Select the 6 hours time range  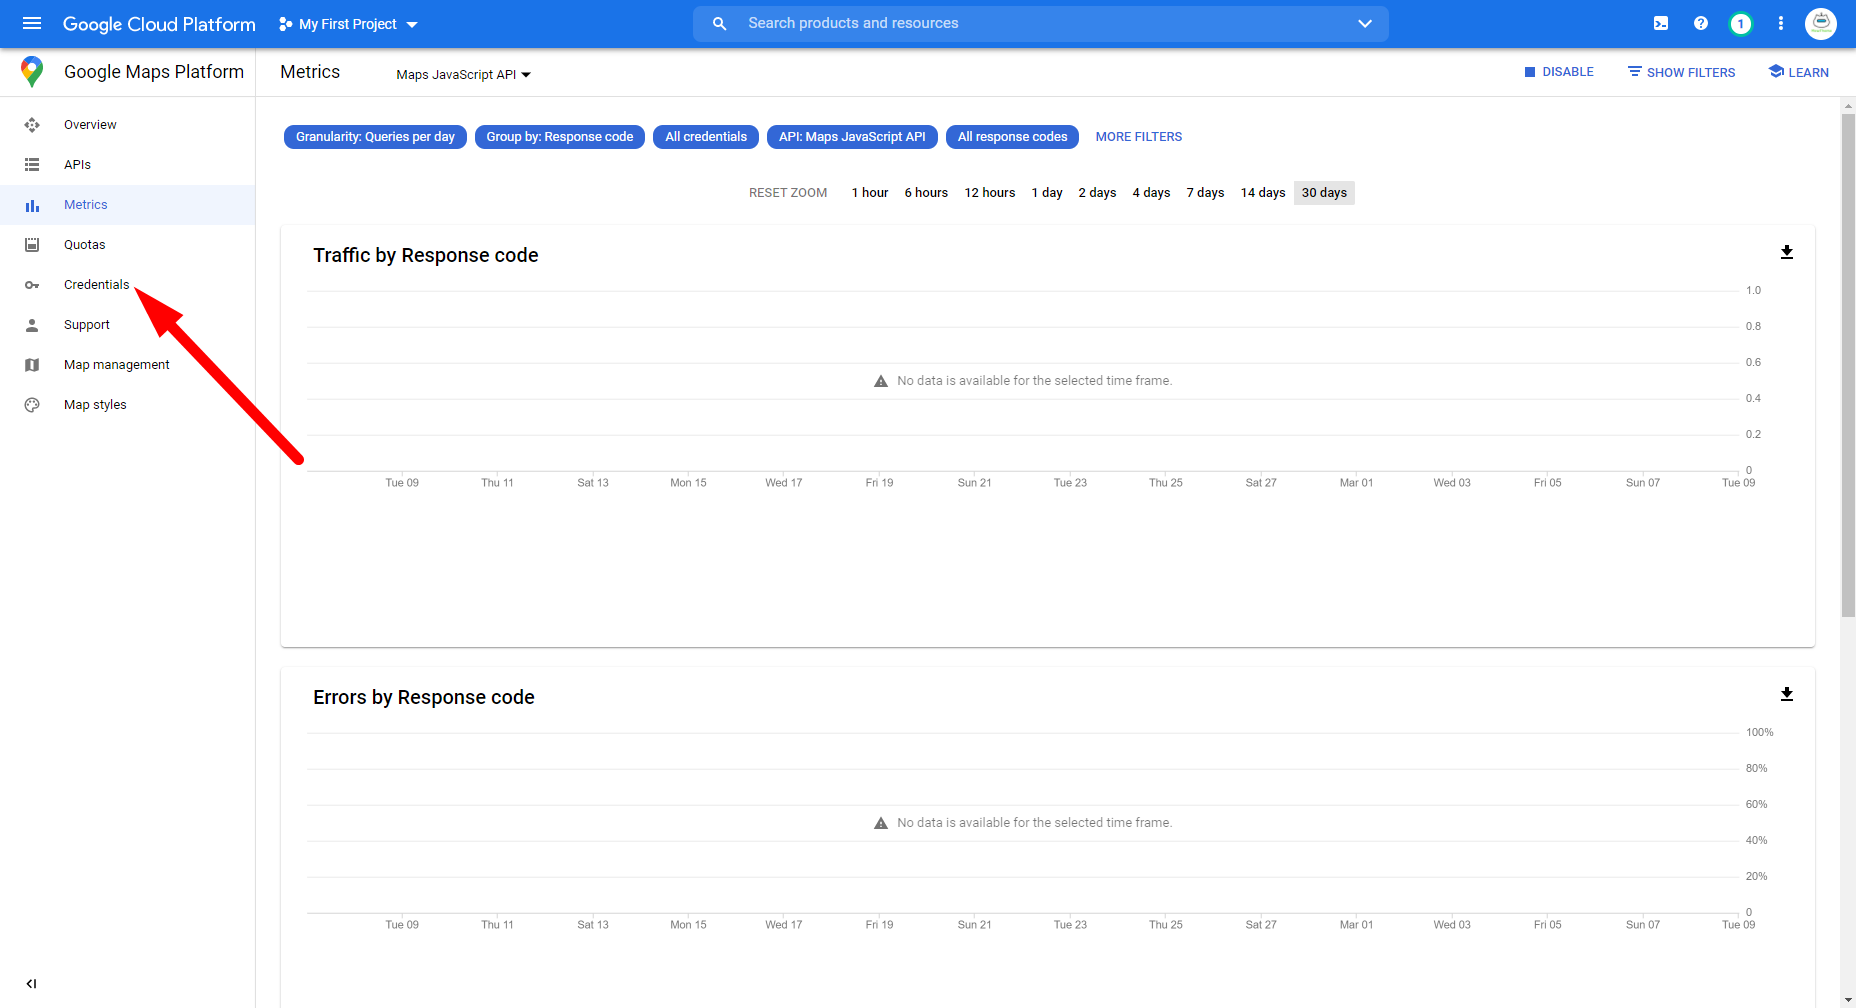(926, 193)
